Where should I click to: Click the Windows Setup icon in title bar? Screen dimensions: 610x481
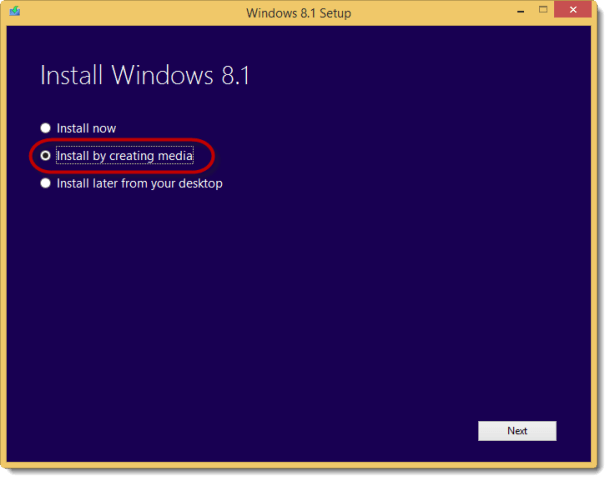(15, 11)
